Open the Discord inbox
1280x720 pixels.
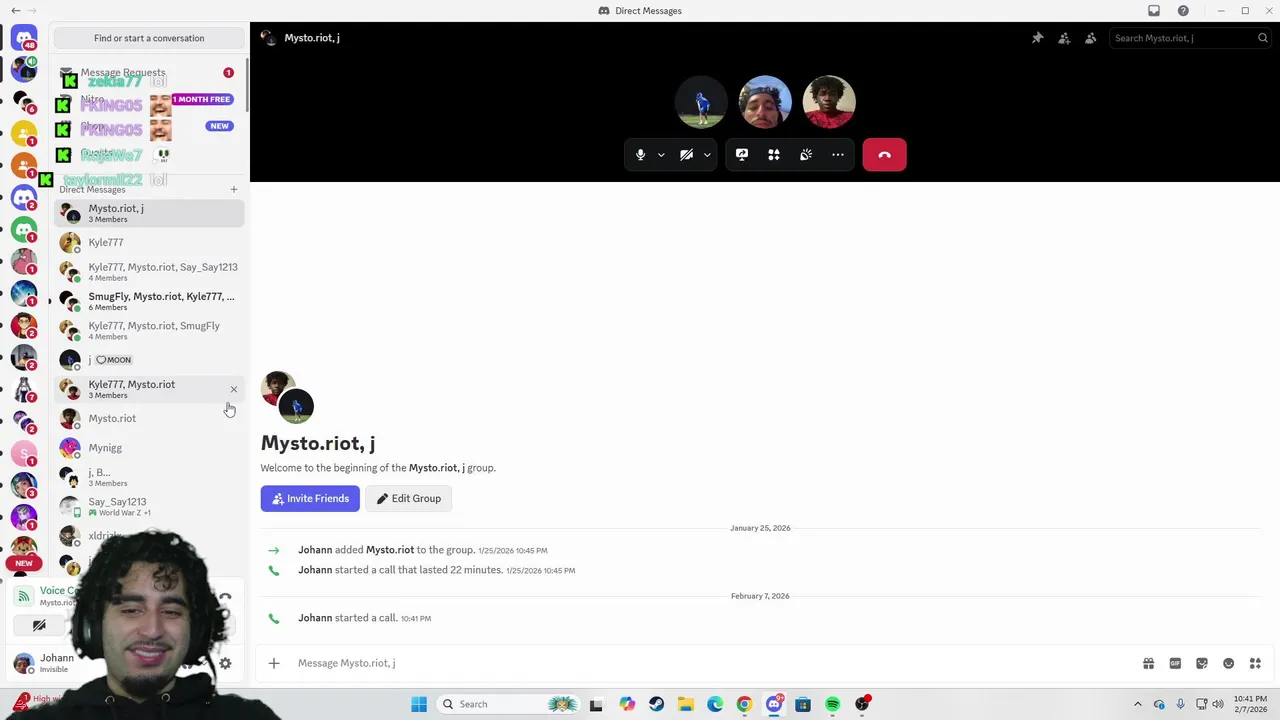1154,11
